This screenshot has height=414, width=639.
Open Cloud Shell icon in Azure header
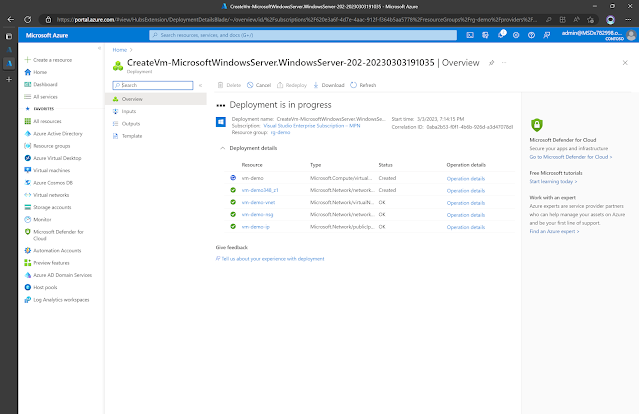(470, 35)
